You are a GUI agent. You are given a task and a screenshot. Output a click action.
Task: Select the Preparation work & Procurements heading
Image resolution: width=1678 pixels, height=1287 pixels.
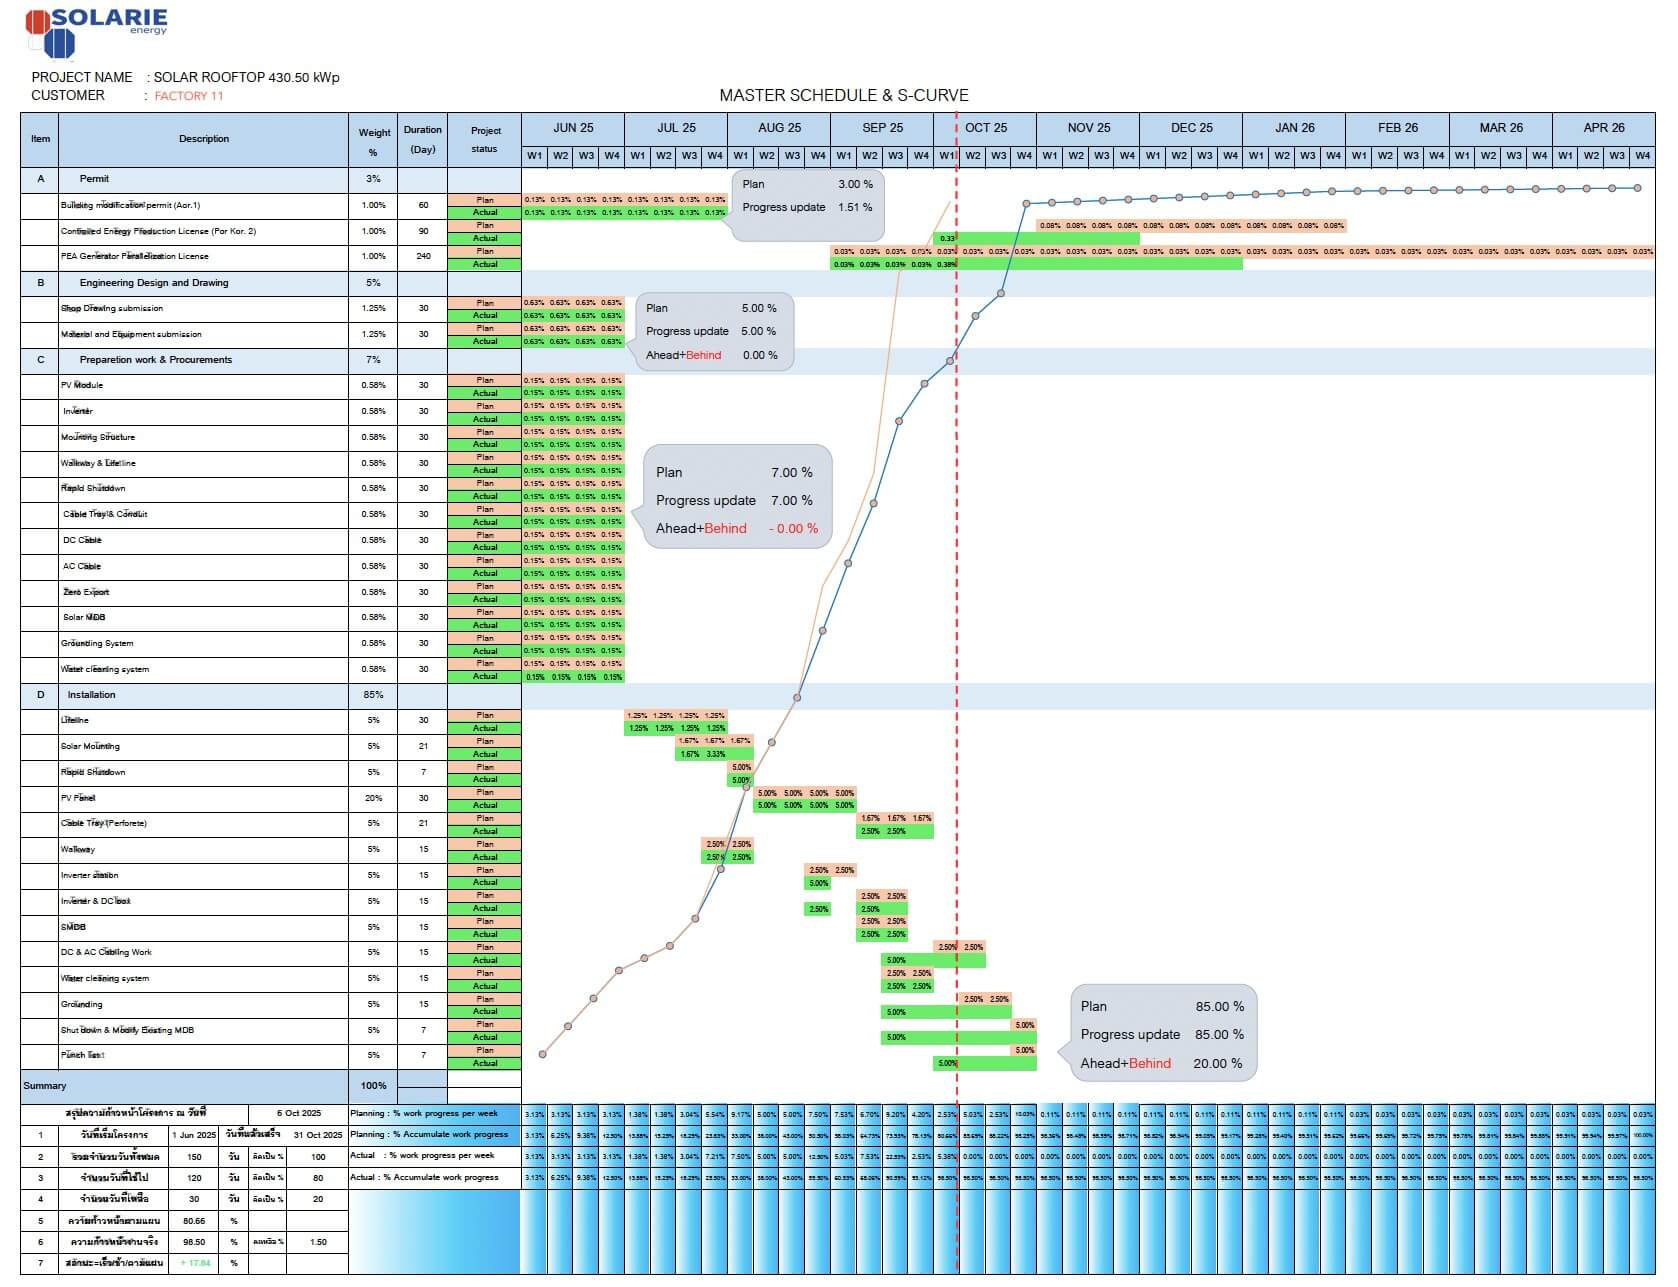pyautogui.click(x=155, y=360)
